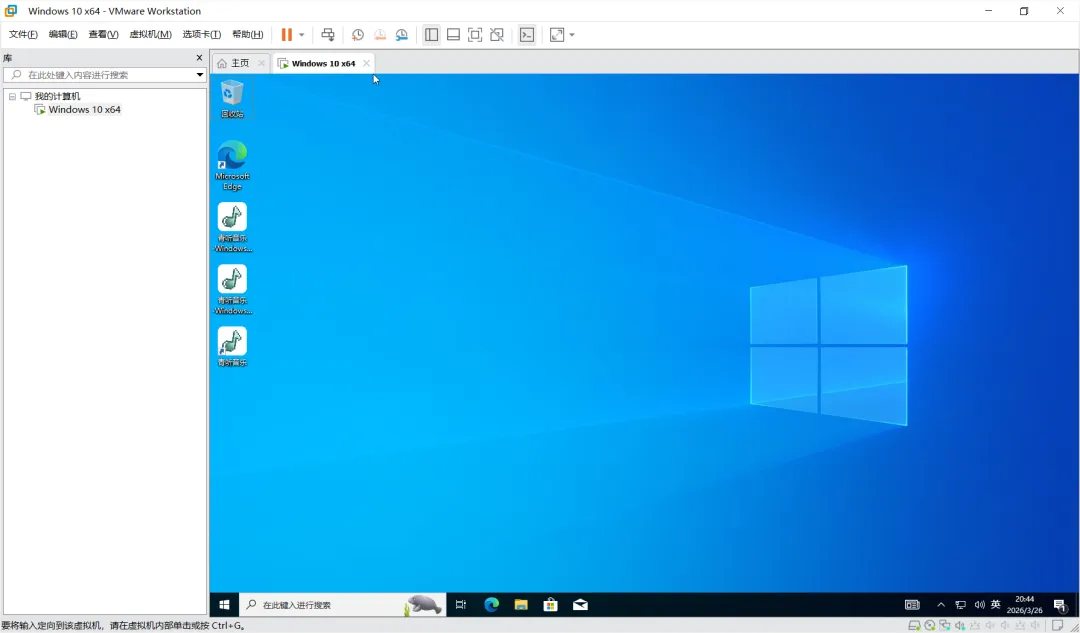Open the 编辑(E) menu
The height and width of the screenshot is (633, 1080).
pos(63,34)
